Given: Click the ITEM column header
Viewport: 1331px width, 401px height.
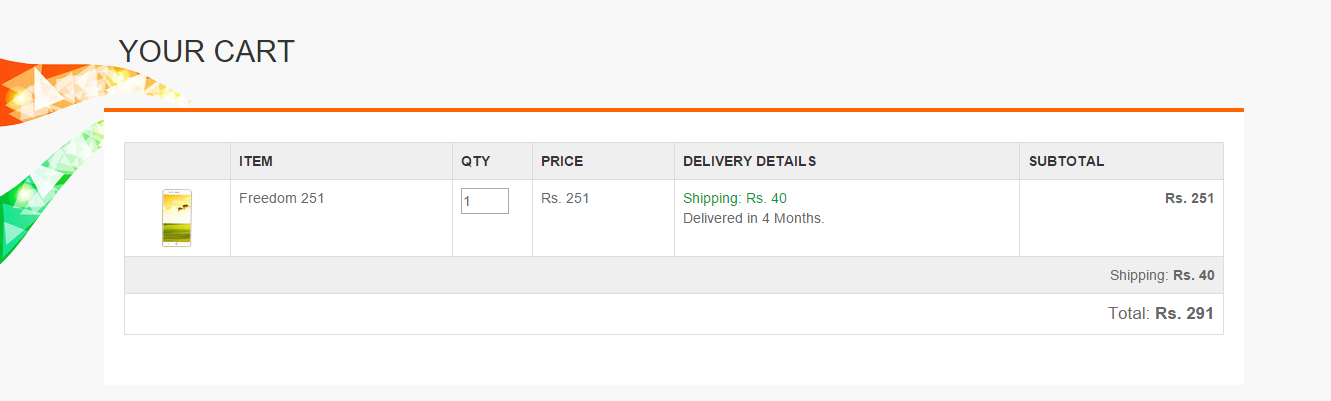Looking at the screenshot, I should [x=256, y=161].
